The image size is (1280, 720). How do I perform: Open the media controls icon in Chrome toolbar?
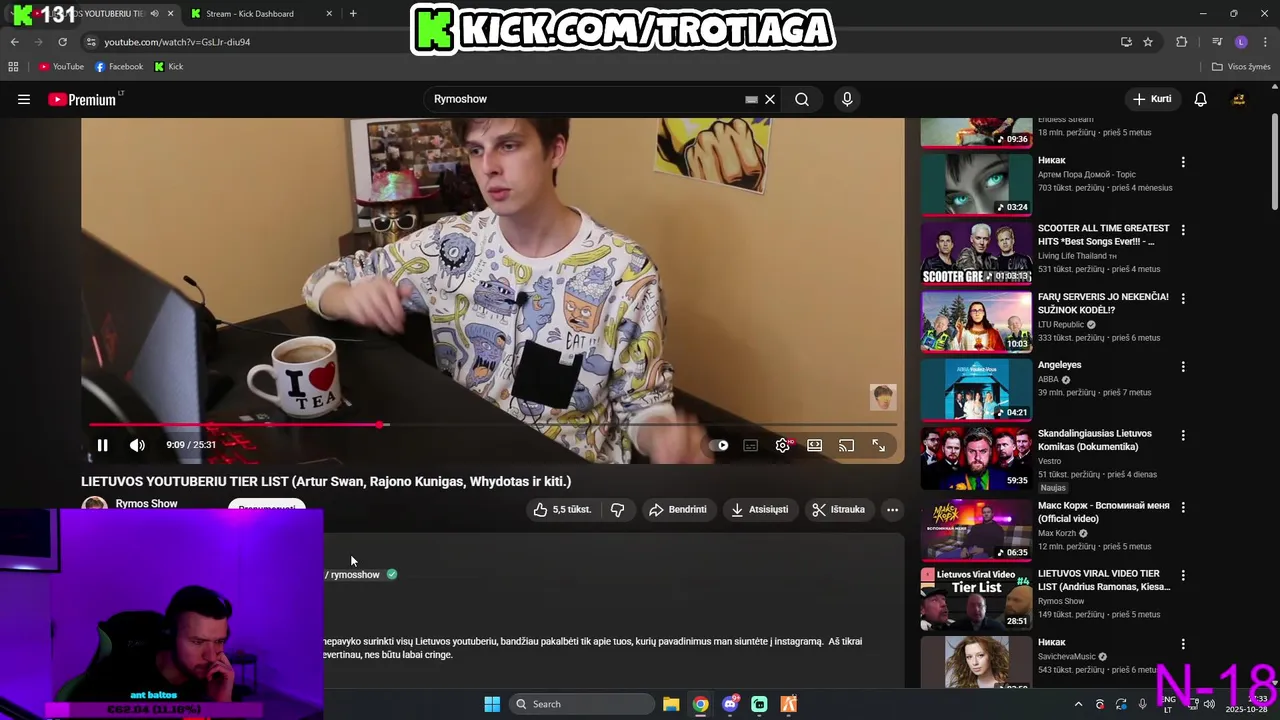click(1217, 42)
